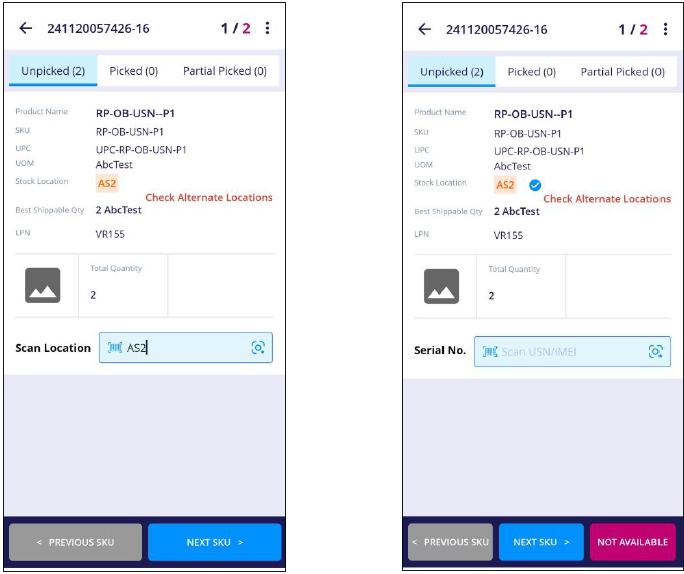Switch to Partial Picked (0) tab on right screen
The height and width of the screenshot is (574, 684).
[622, 72]
